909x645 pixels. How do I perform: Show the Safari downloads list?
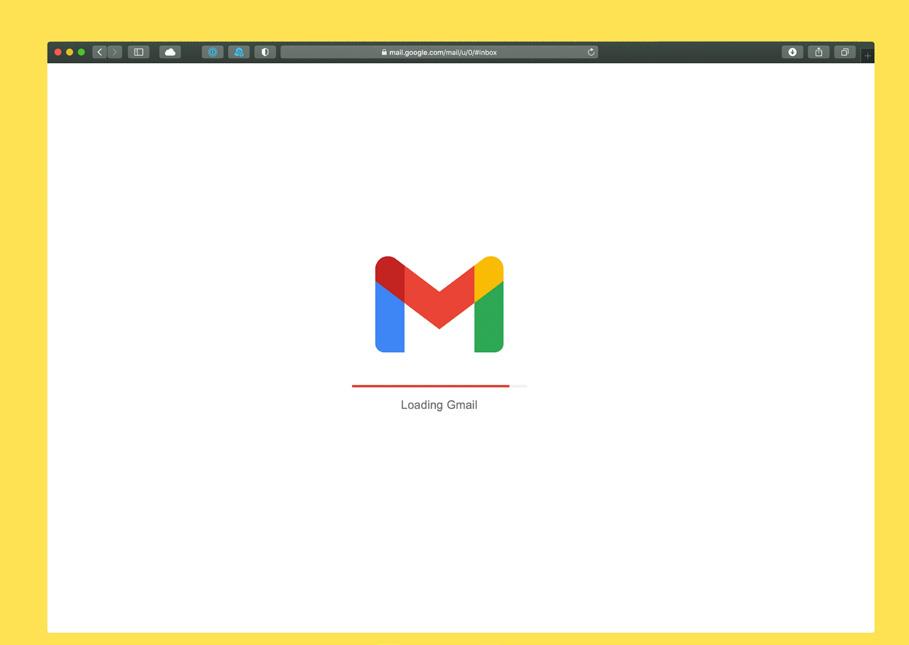click(792, 52)
